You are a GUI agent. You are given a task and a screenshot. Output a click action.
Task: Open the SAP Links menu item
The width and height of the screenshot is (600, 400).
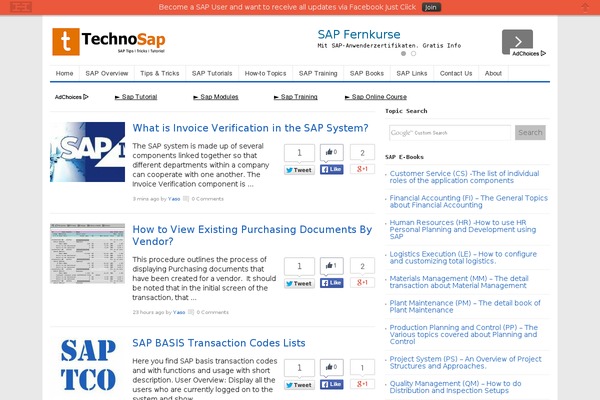tap(412, 73)
